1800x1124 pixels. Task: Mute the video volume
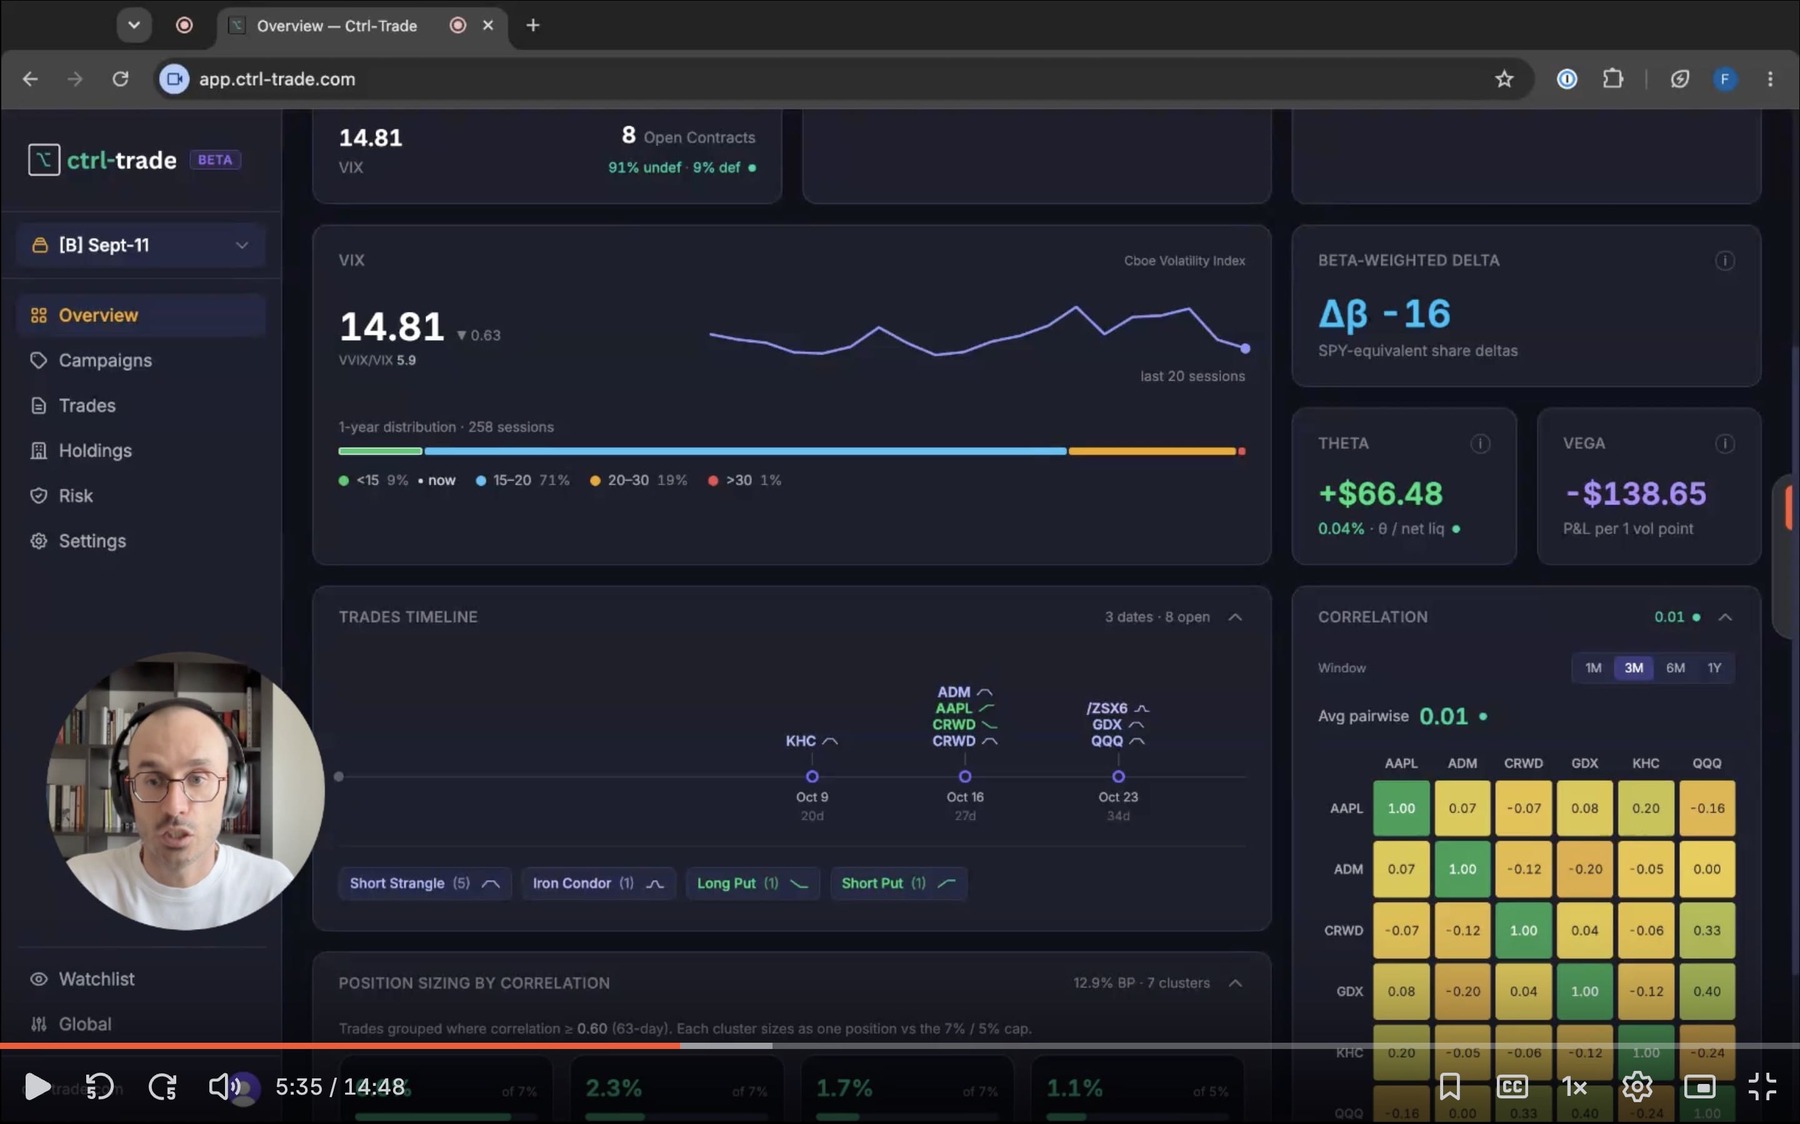click(x=224, y=1087)
